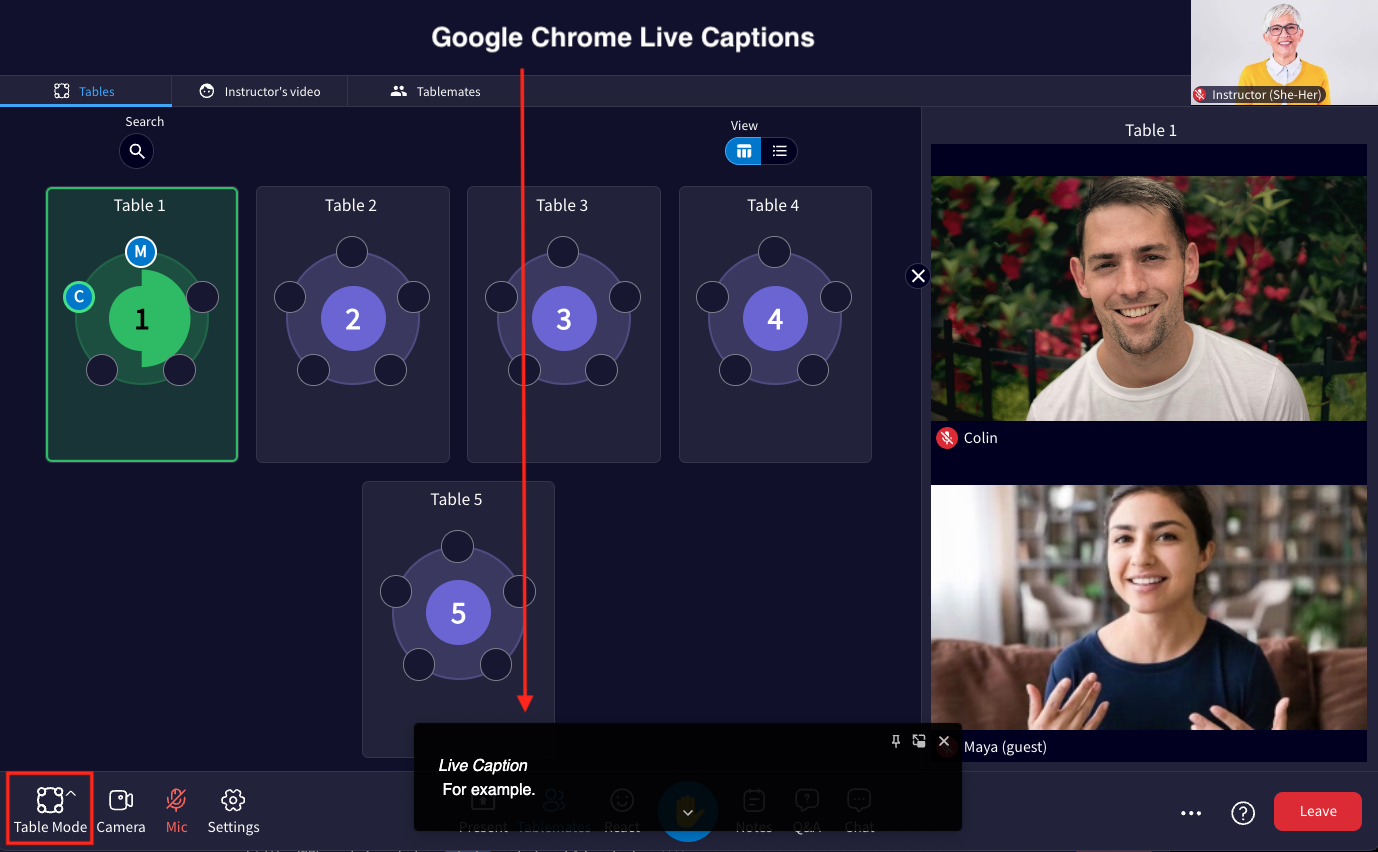Open the Tables tab

(85, 91)
